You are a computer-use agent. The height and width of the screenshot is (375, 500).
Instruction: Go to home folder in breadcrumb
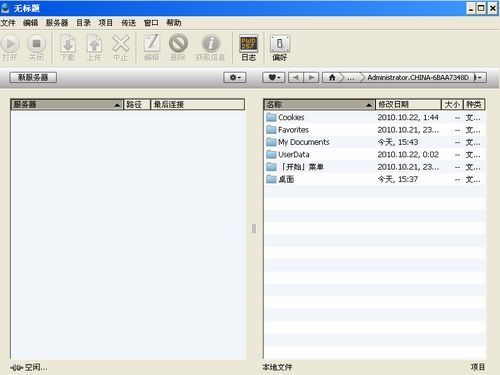332,78
